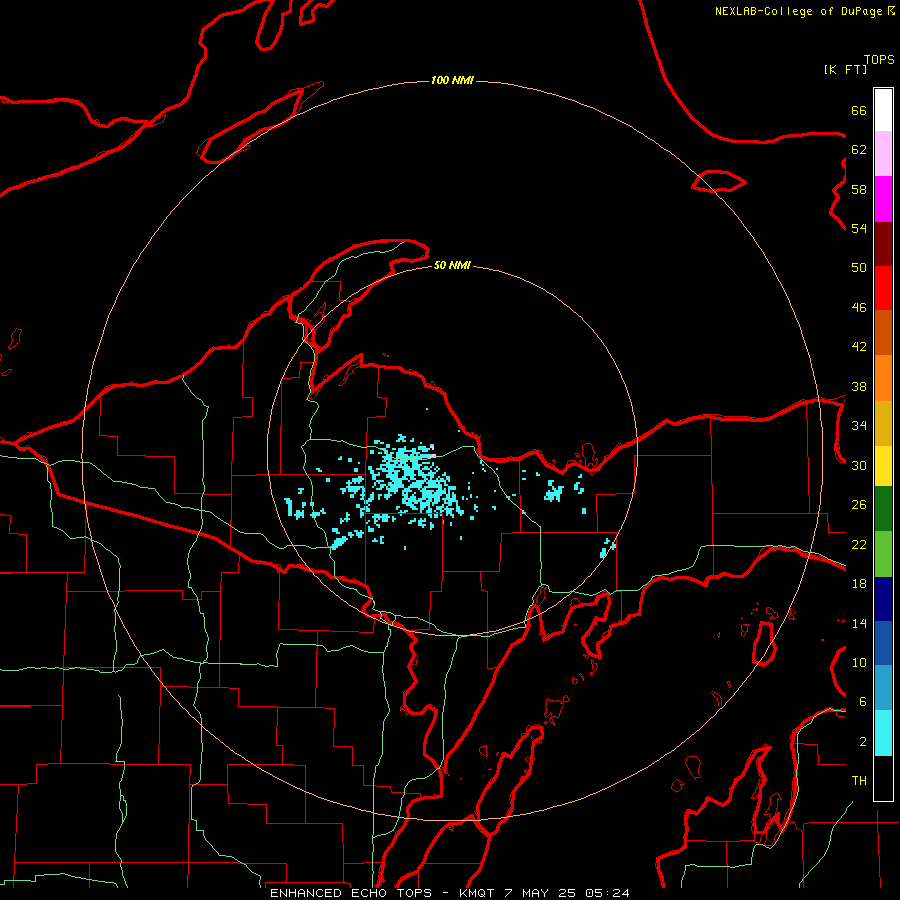Click the large cyan echo cluster at radar center
900x900 pixels.
tap(412, 481)
